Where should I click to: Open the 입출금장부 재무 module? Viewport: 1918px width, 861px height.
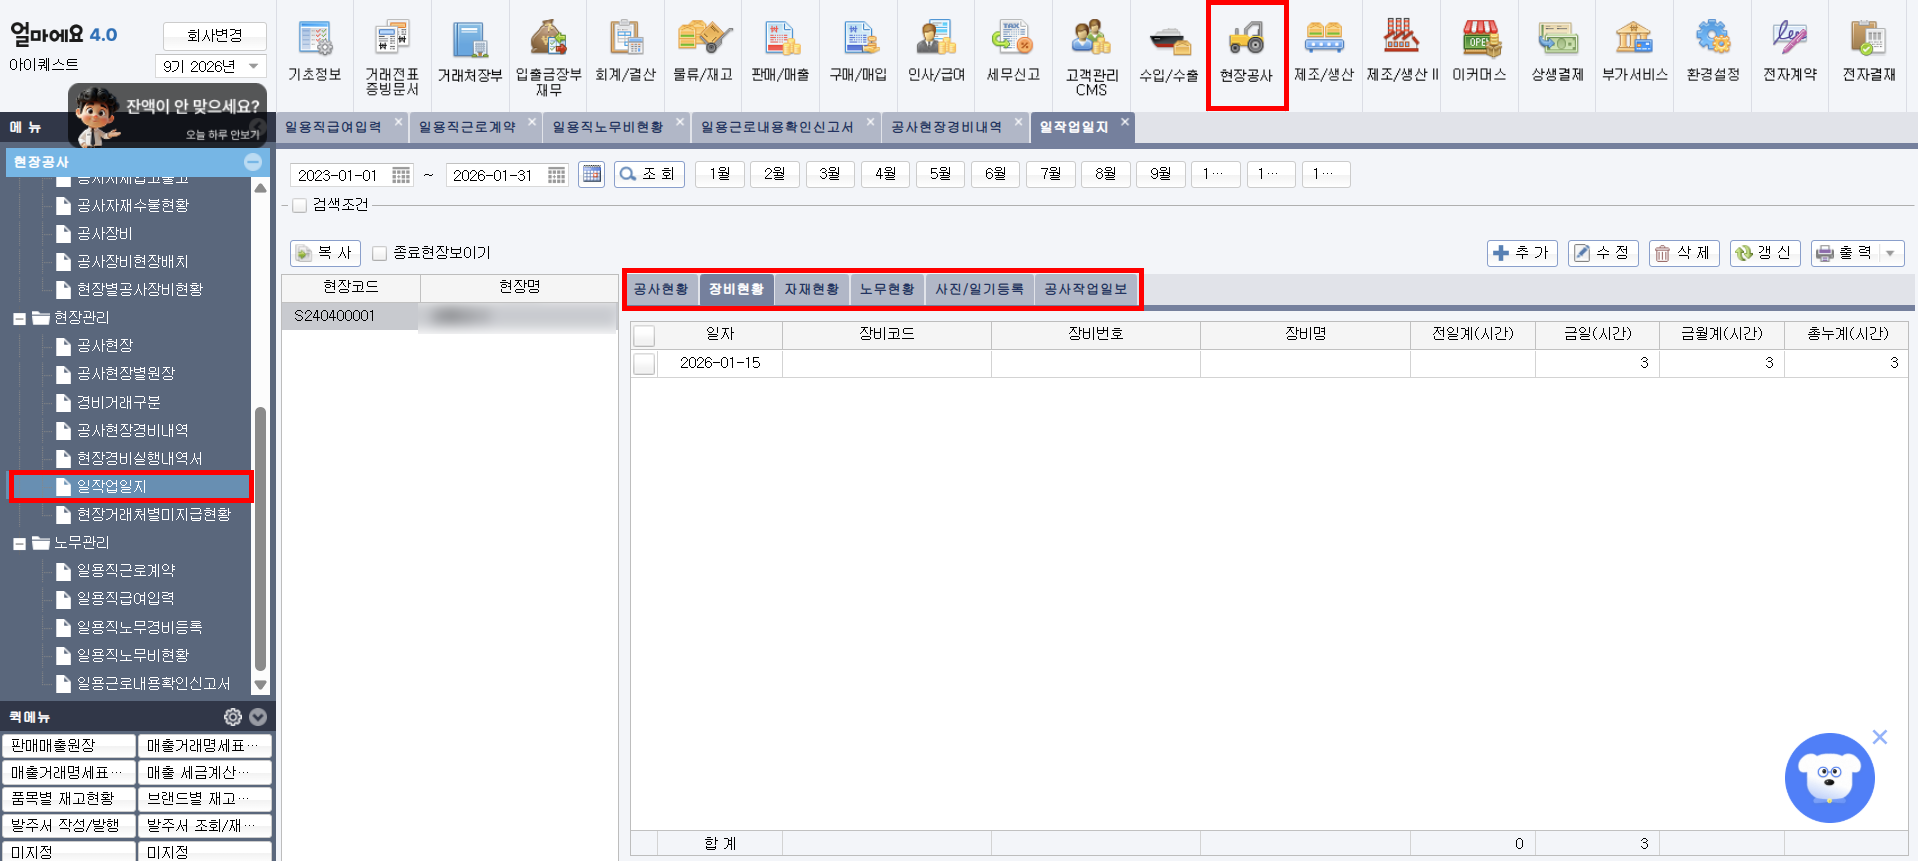[548, 56]
